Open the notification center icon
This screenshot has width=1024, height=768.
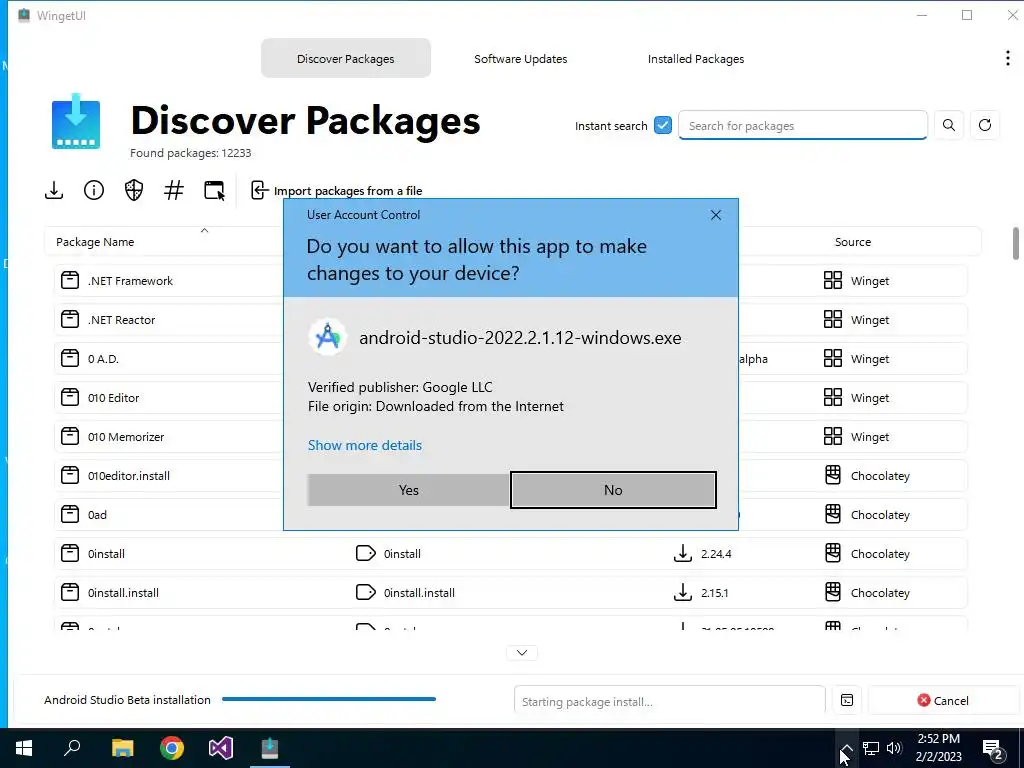[x=993, y=748]
